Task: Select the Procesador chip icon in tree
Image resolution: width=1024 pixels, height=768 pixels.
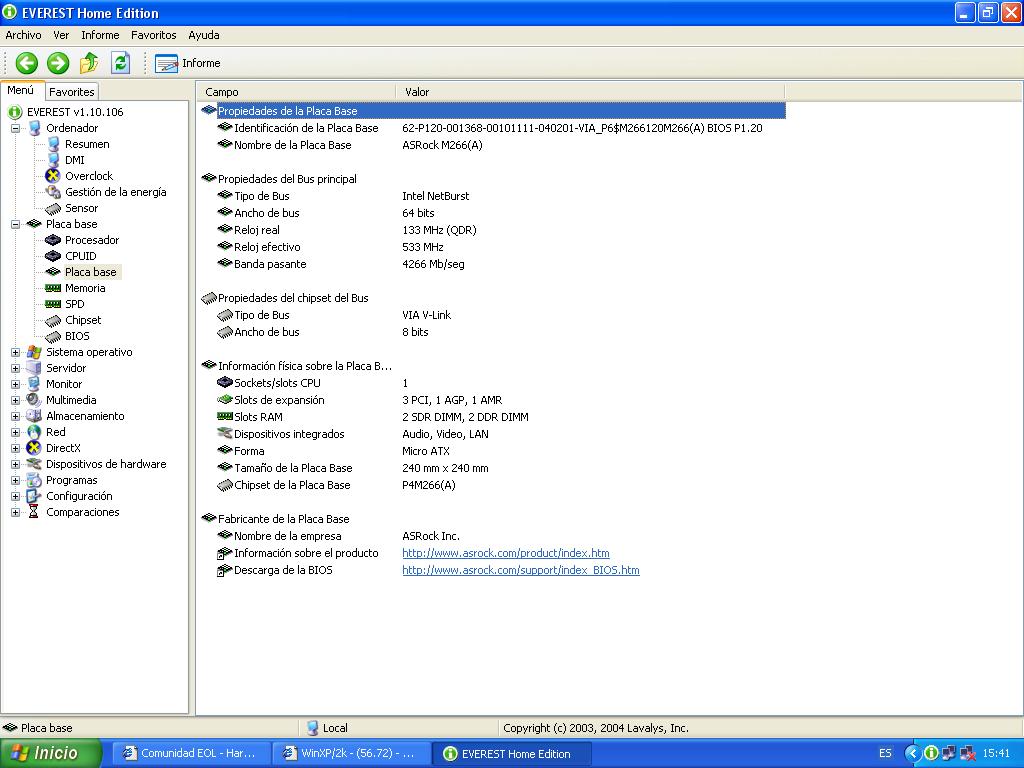Action: (x=53, y=240)
